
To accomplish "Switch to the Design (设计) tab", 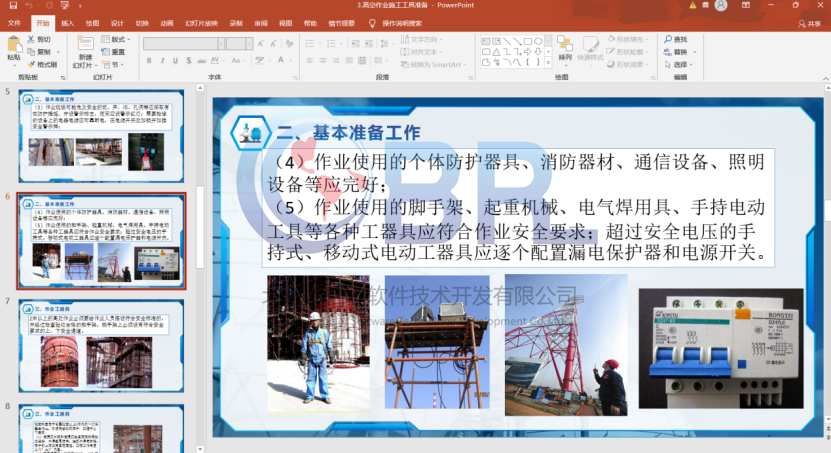I will click(x=117, y=23).
